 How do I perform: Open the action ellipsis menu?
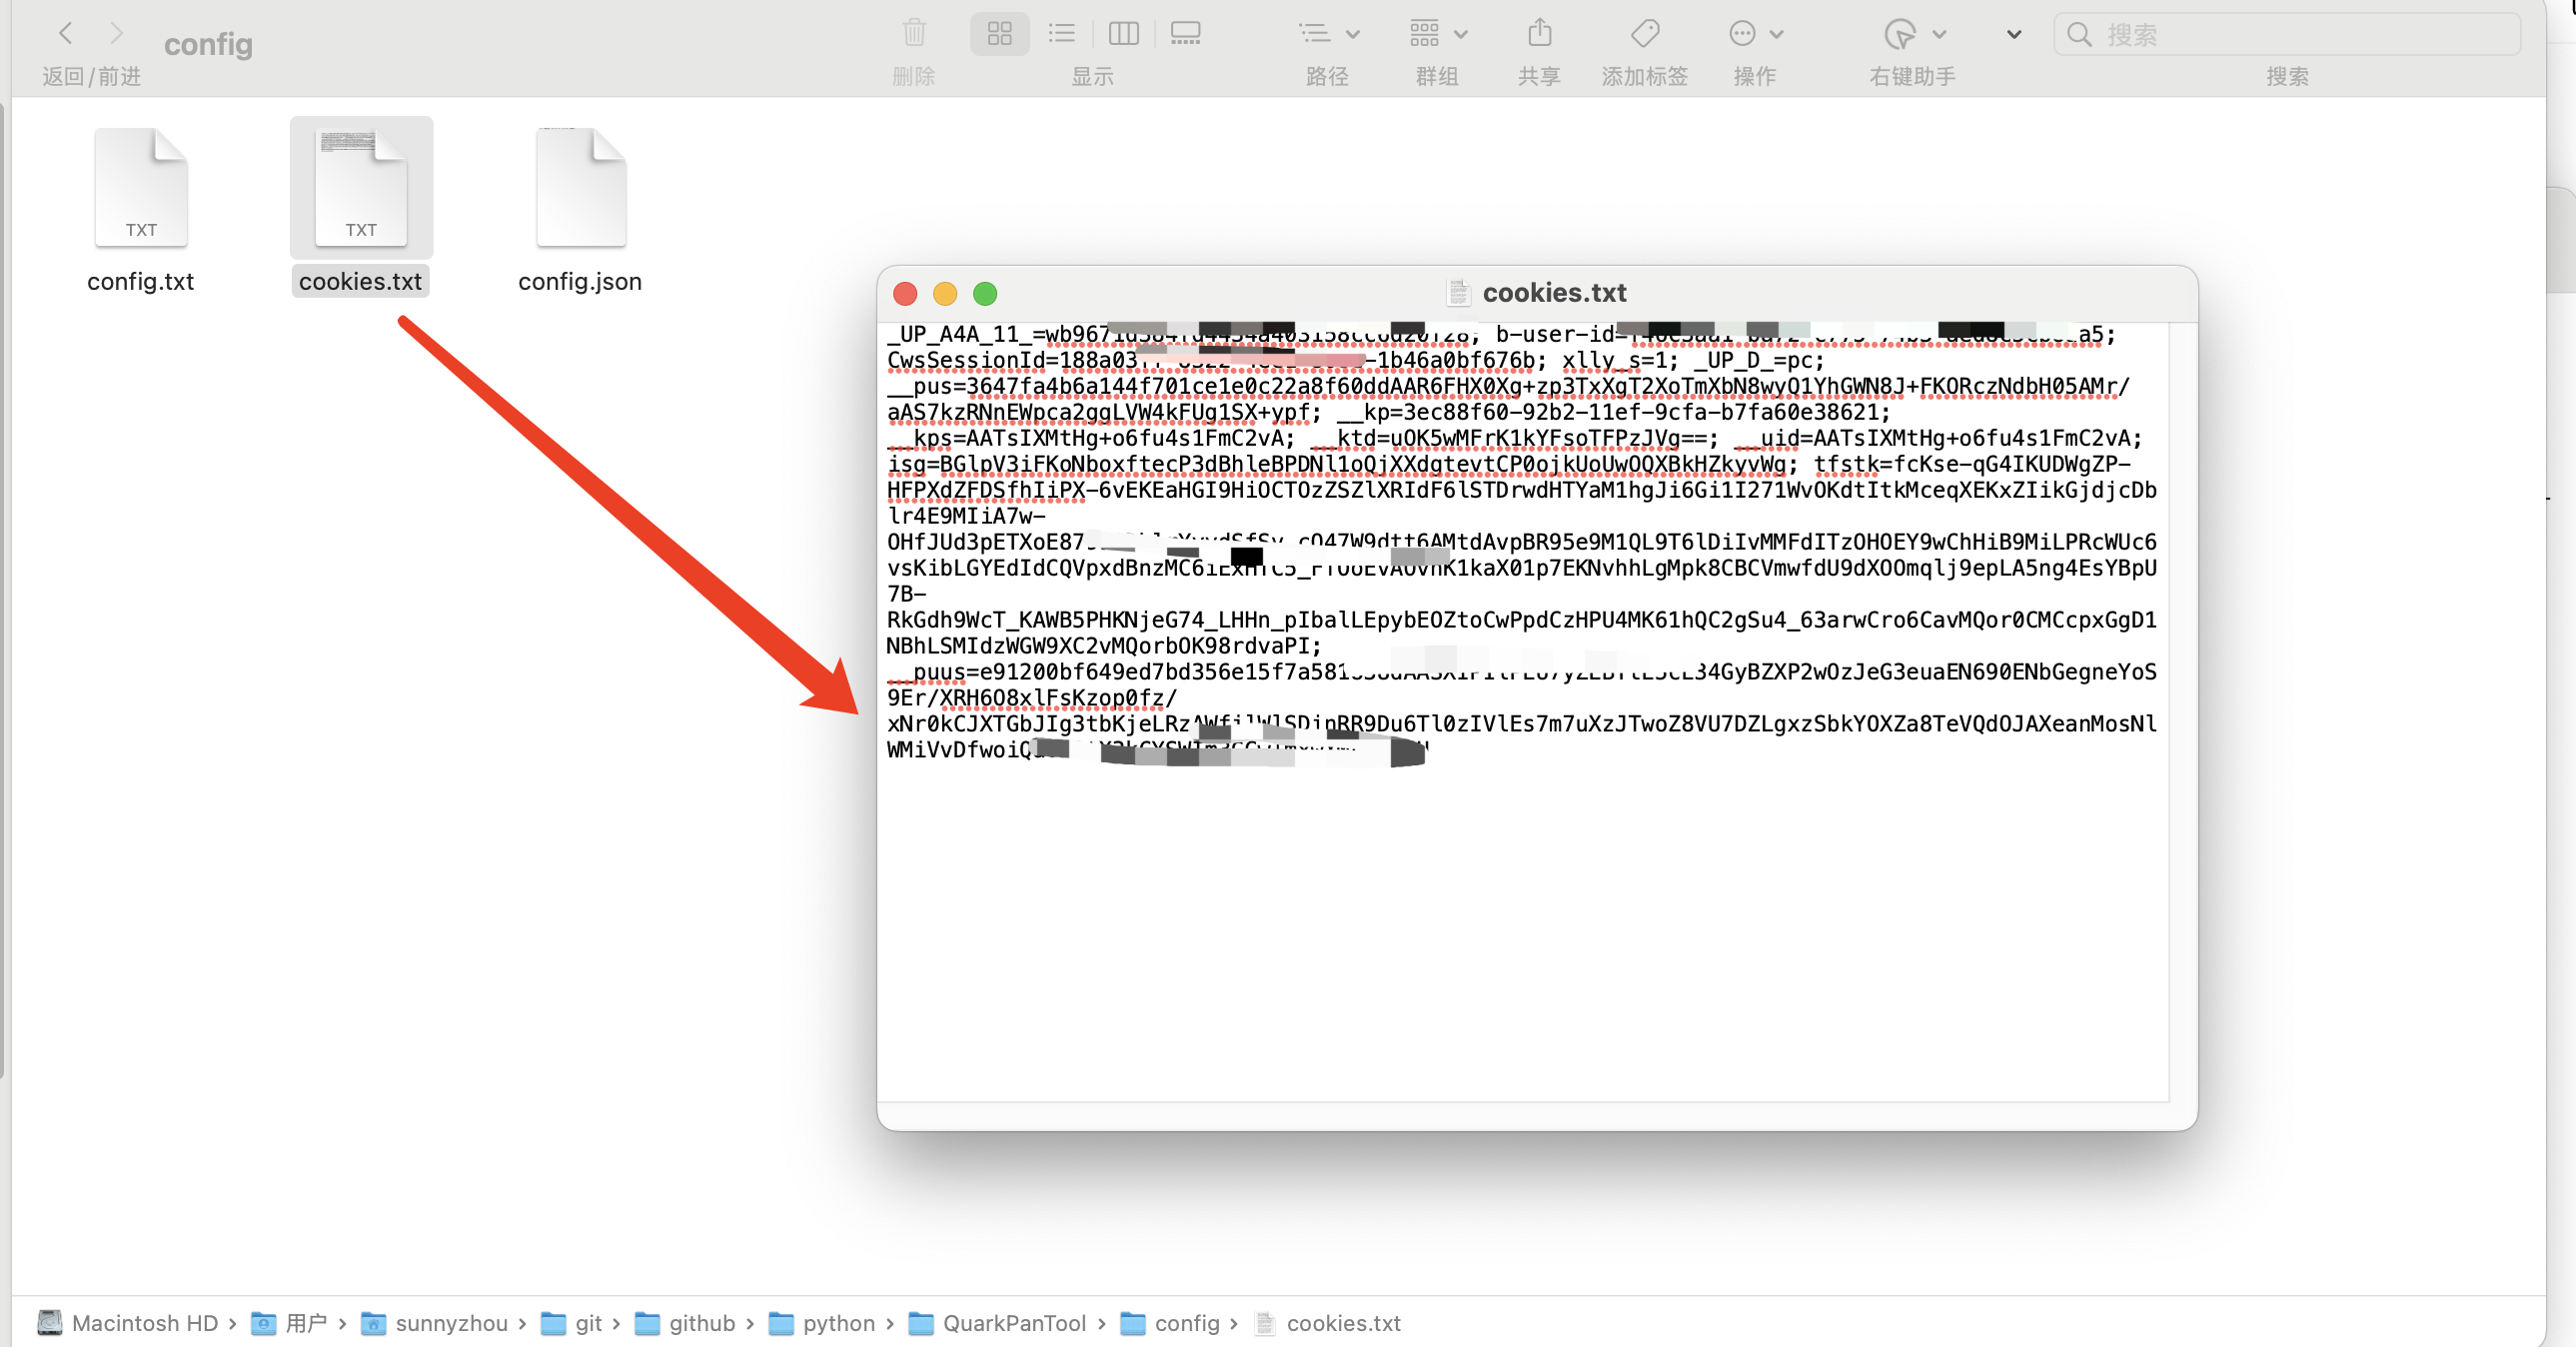coord(1754,34)
